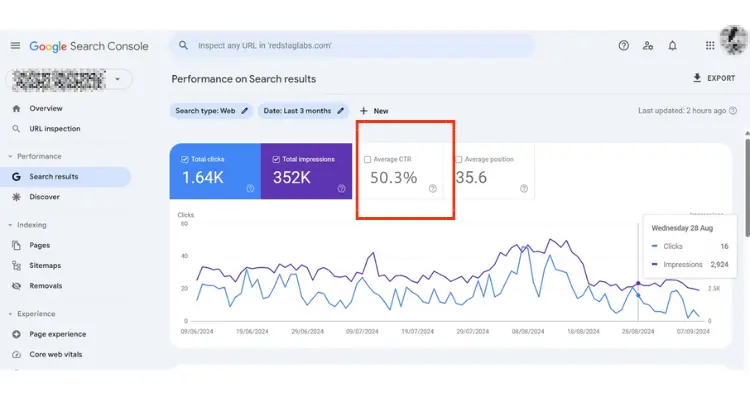Add a New filter
The image size is (750, 400).
point(374,111)
